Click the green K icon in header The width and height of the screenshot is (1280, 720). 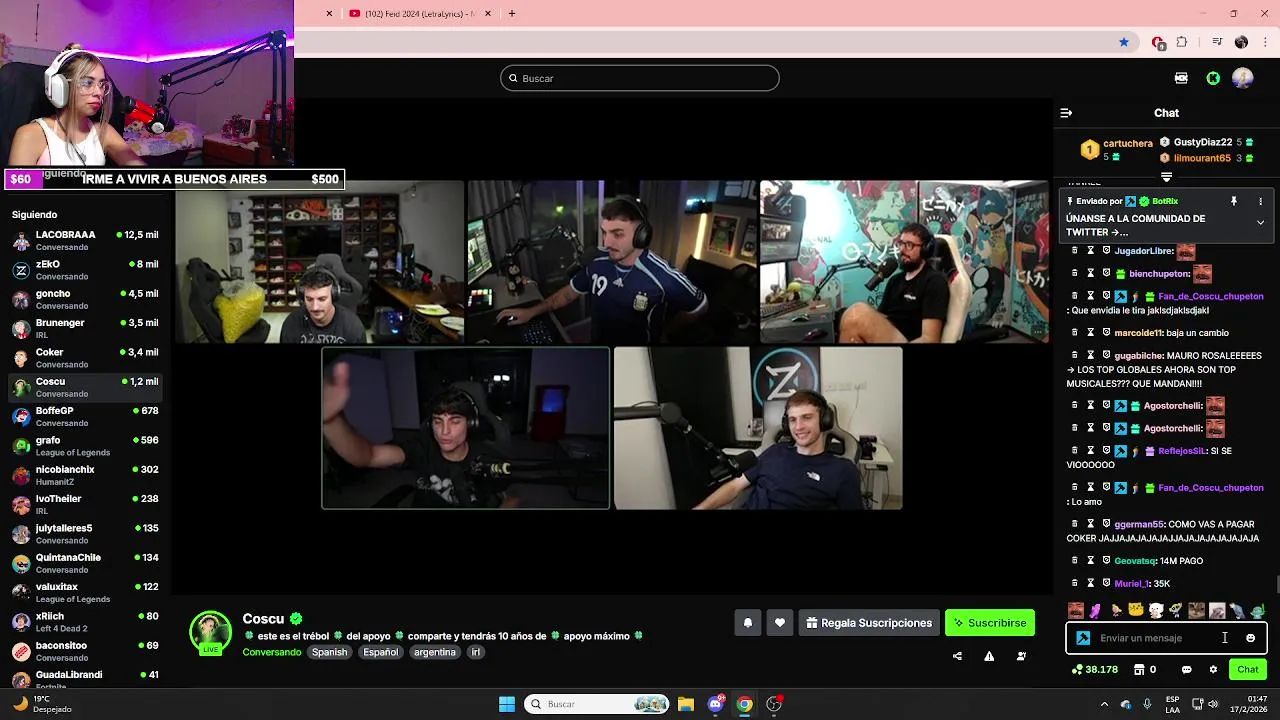tap(1213, 78)
